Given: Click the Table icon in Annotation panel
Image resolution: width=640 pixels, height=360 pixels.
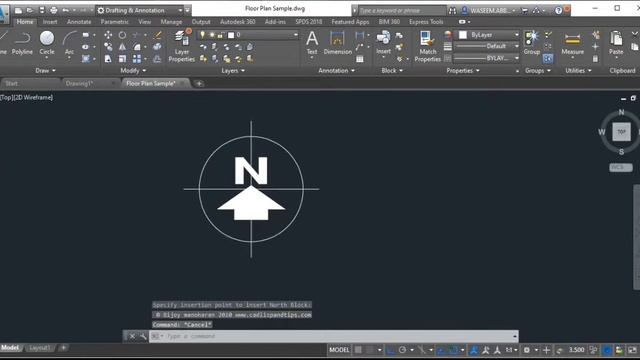Looking at the screenshot, I should [x=360, y=59].
